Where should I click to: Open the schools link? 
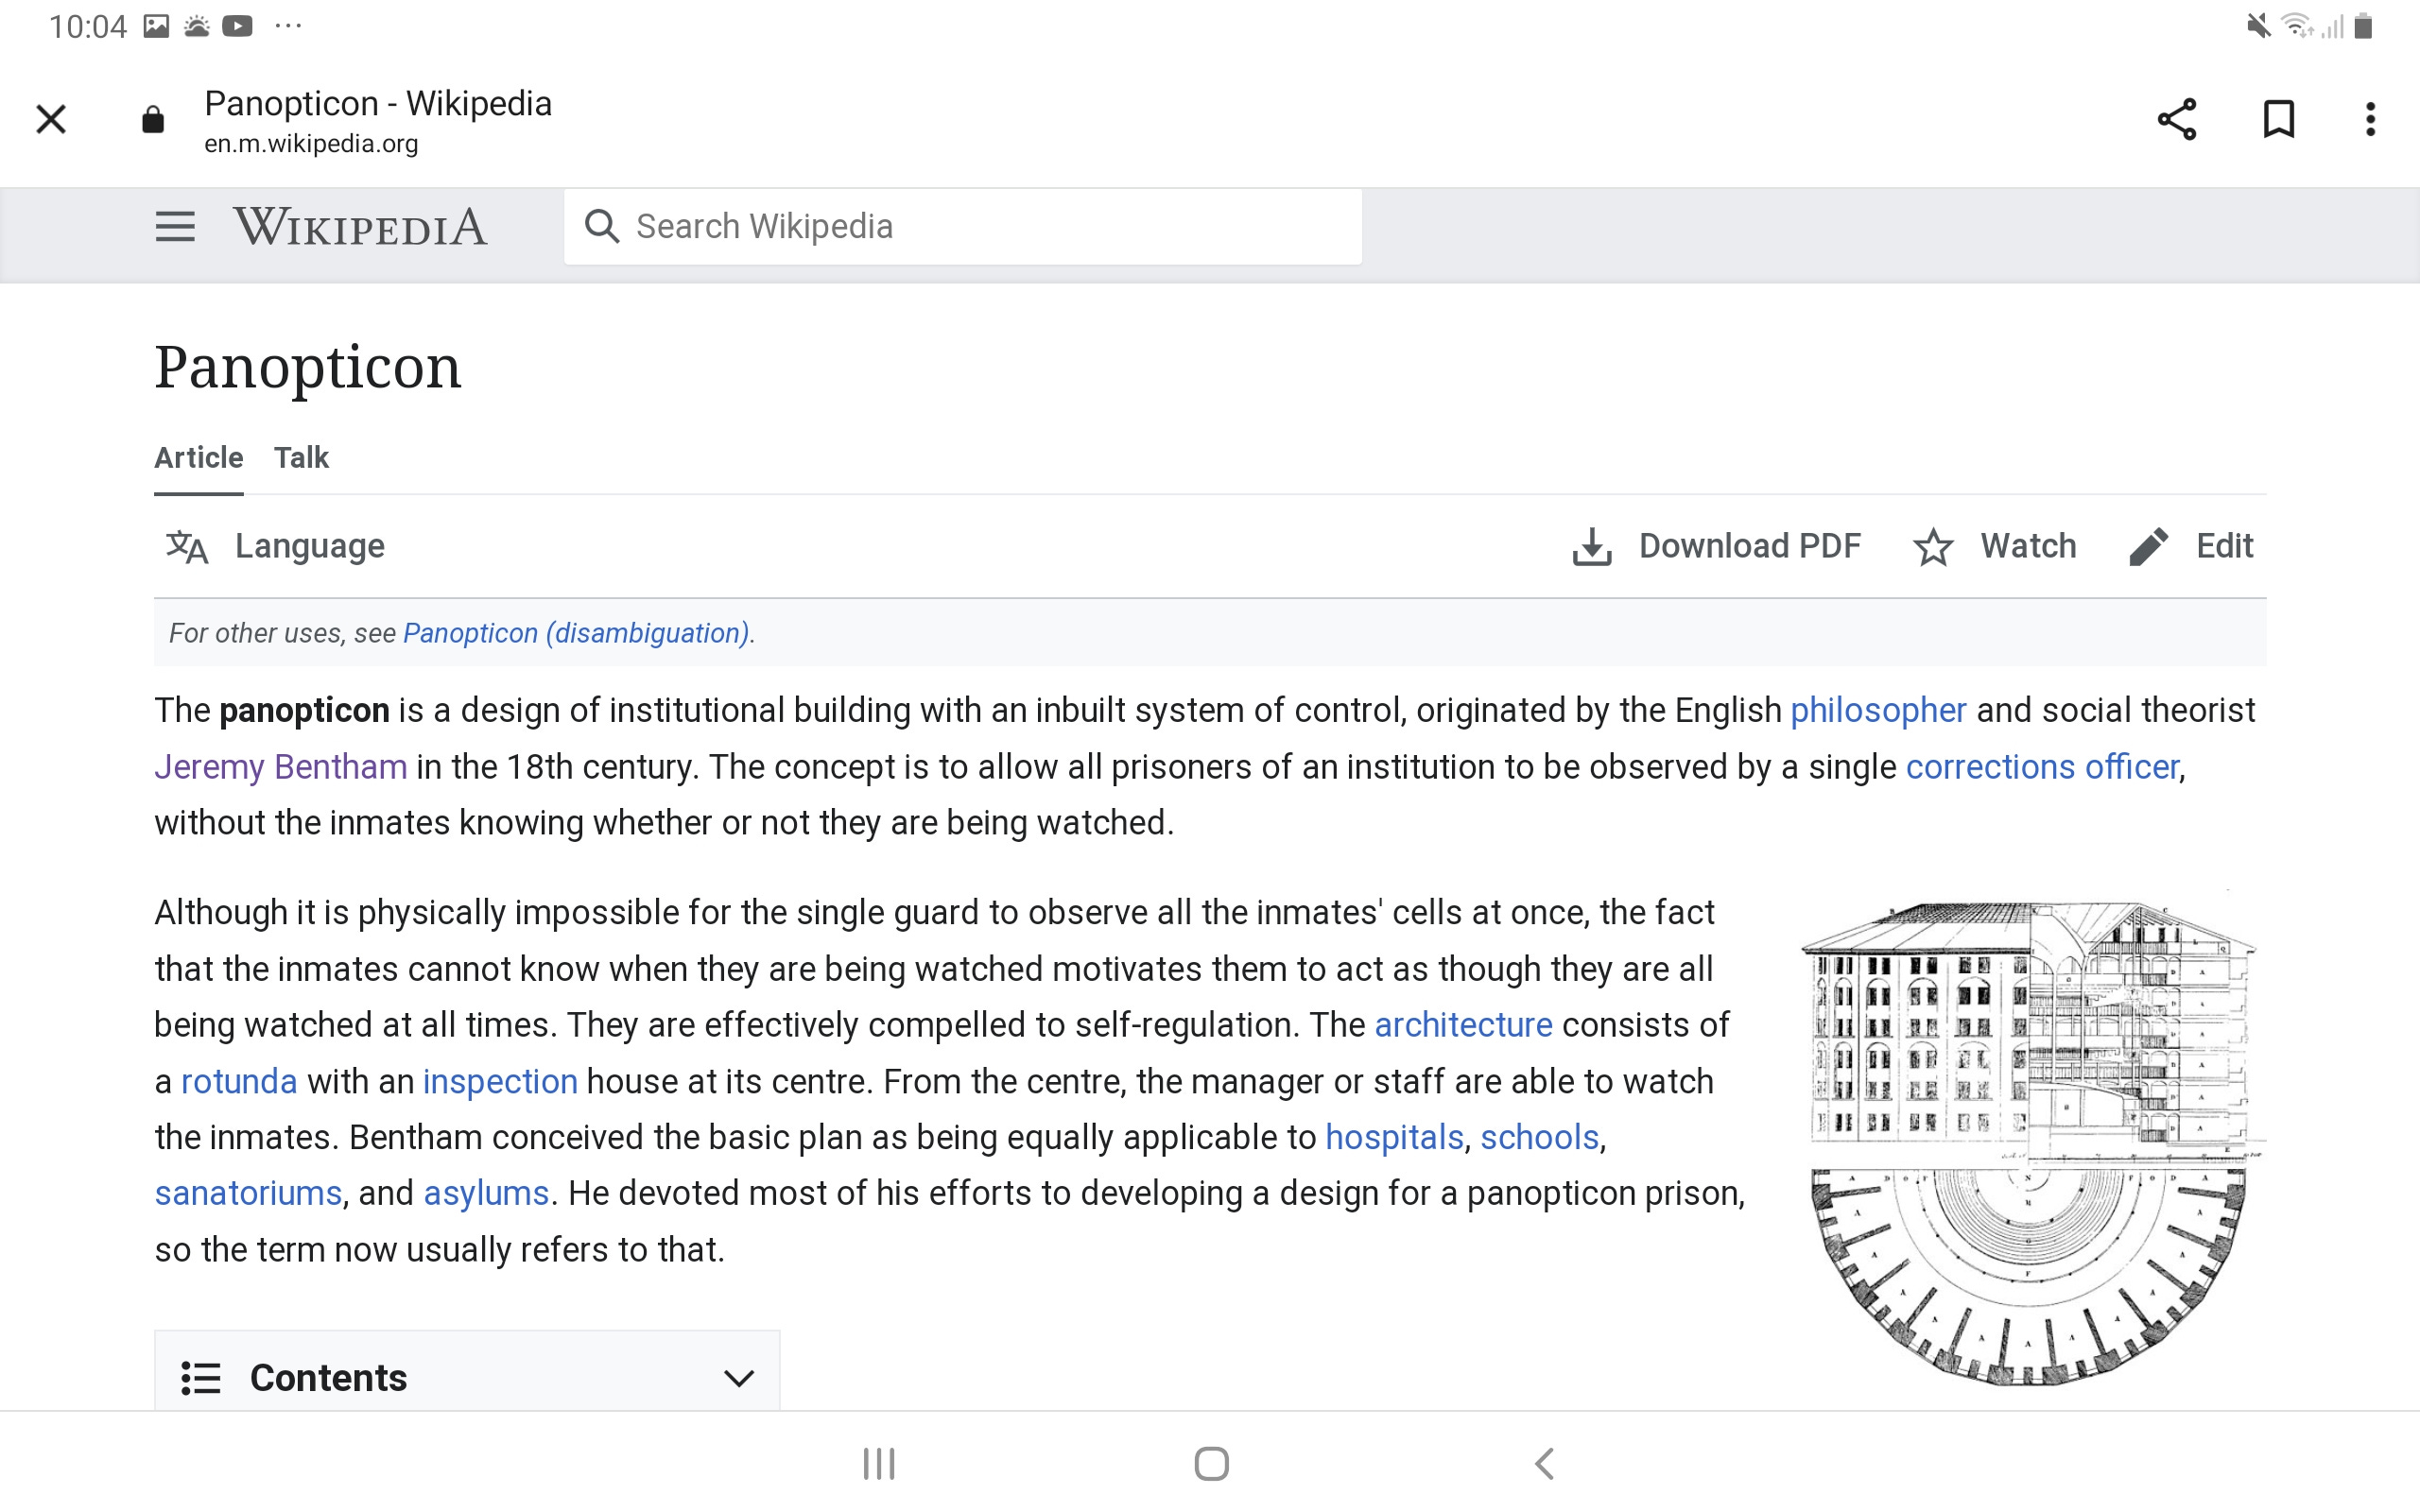(x=1540, y=1138)
